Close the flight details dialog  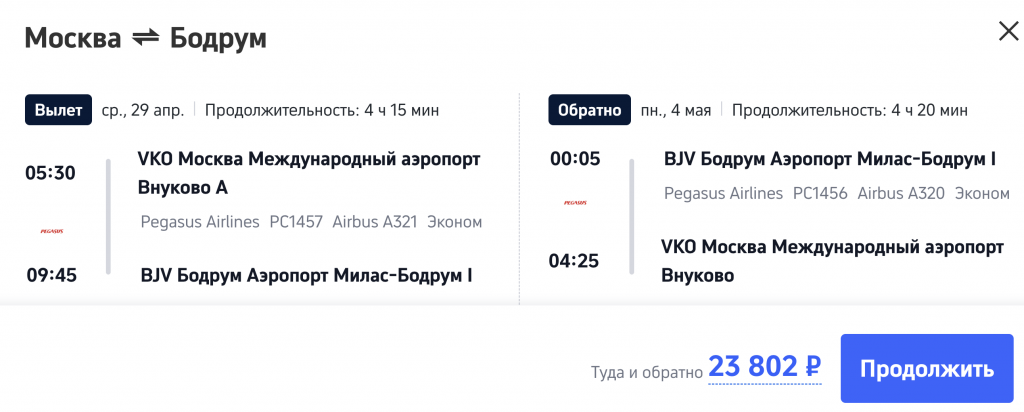click(1008, 31)
